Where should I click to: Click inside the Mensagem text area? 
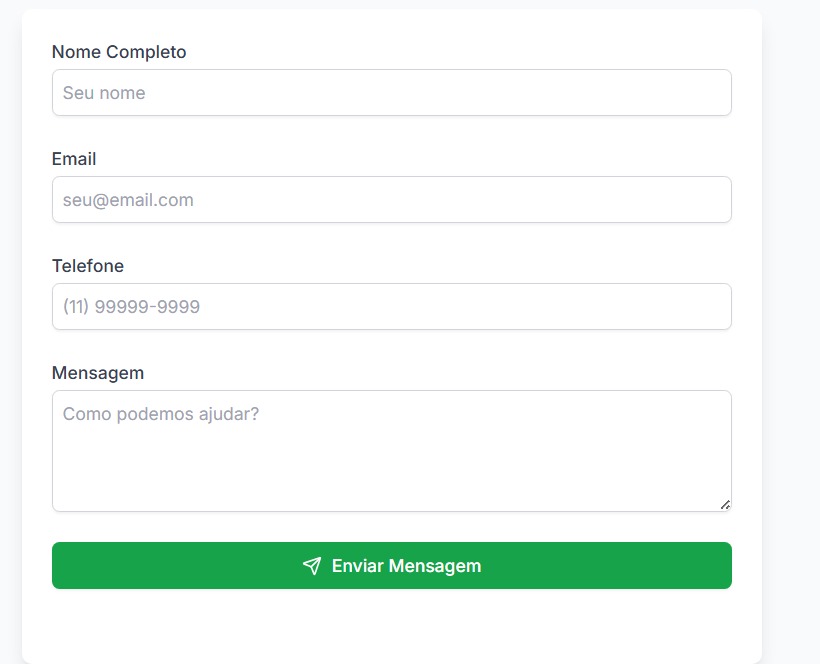tap(392, 460)
